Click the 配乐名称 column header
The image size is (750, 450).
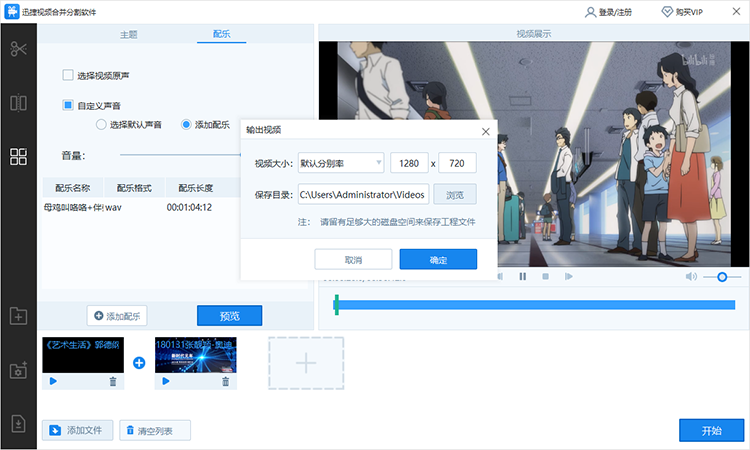(x=73, y=188)
